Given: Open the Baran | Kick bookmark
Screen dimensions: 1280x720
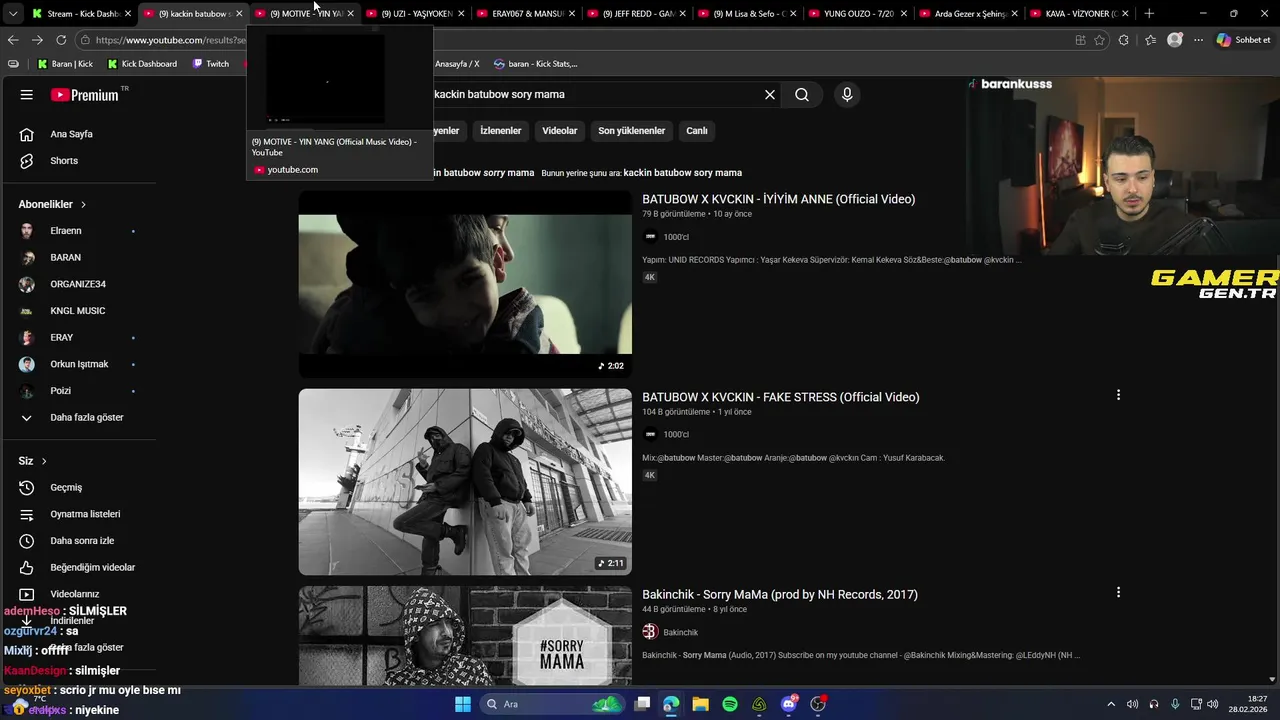Looking at the screenshot, I should click(x=65, y=64).
